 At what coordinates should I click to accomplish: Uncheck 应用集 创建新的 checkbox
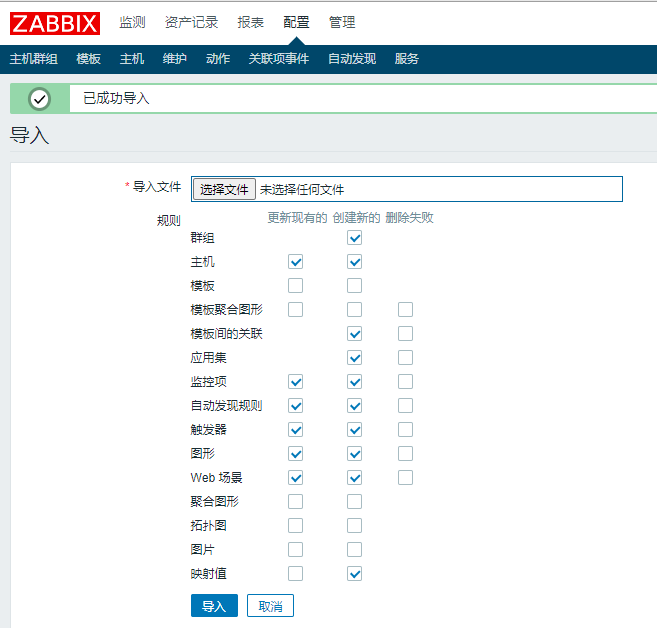pyautogui.click(x=354, y=358)
